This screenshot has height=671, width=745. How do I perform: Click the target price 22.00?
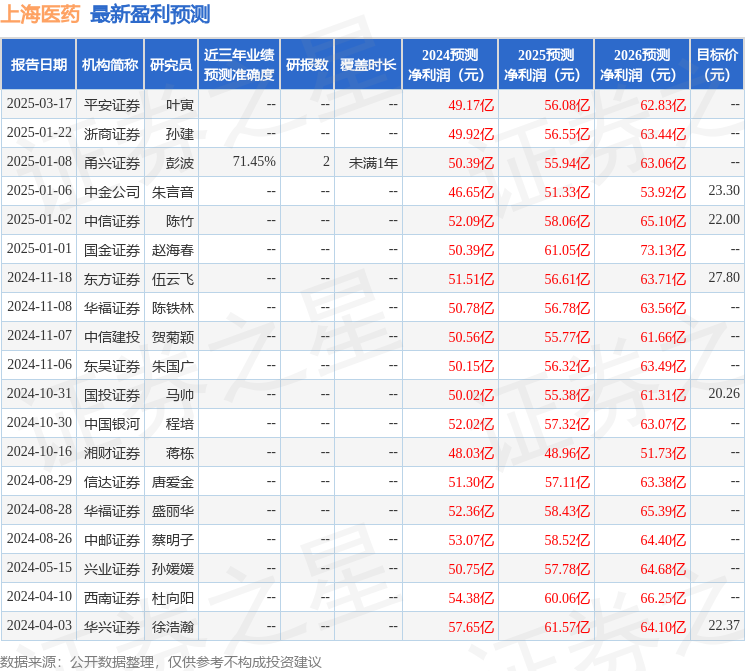point(724,220)
